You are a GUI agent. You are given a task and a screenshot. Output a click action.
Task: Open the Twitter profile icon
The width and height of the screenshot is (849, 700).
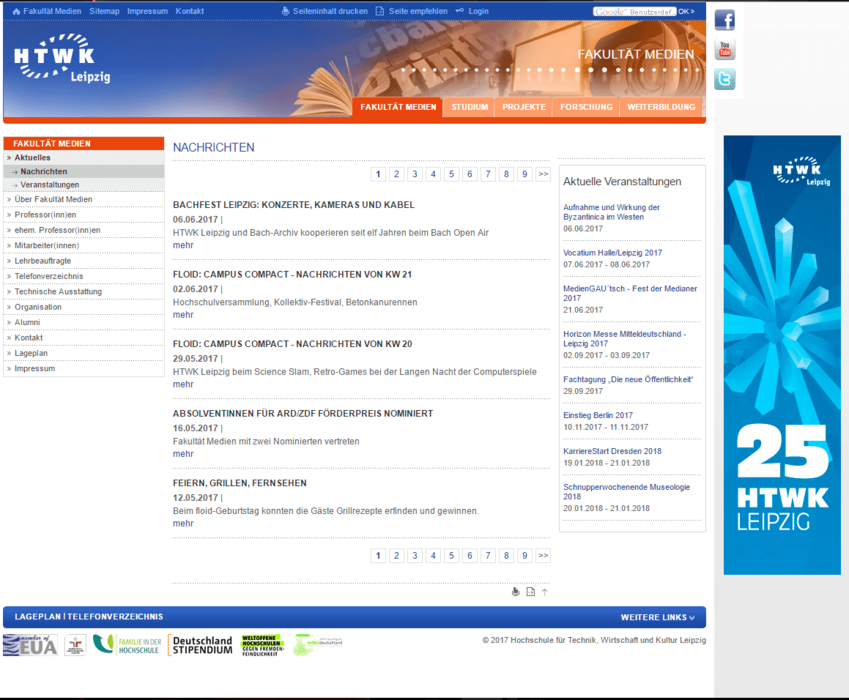pos(724,80)
